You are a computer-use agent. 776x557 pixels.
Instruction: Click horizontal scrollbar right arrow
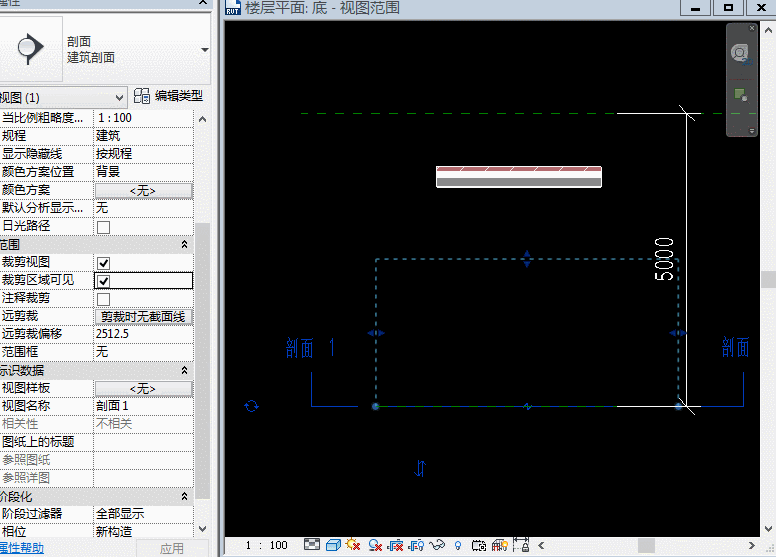pyautogui.click(x=752, y=546)
